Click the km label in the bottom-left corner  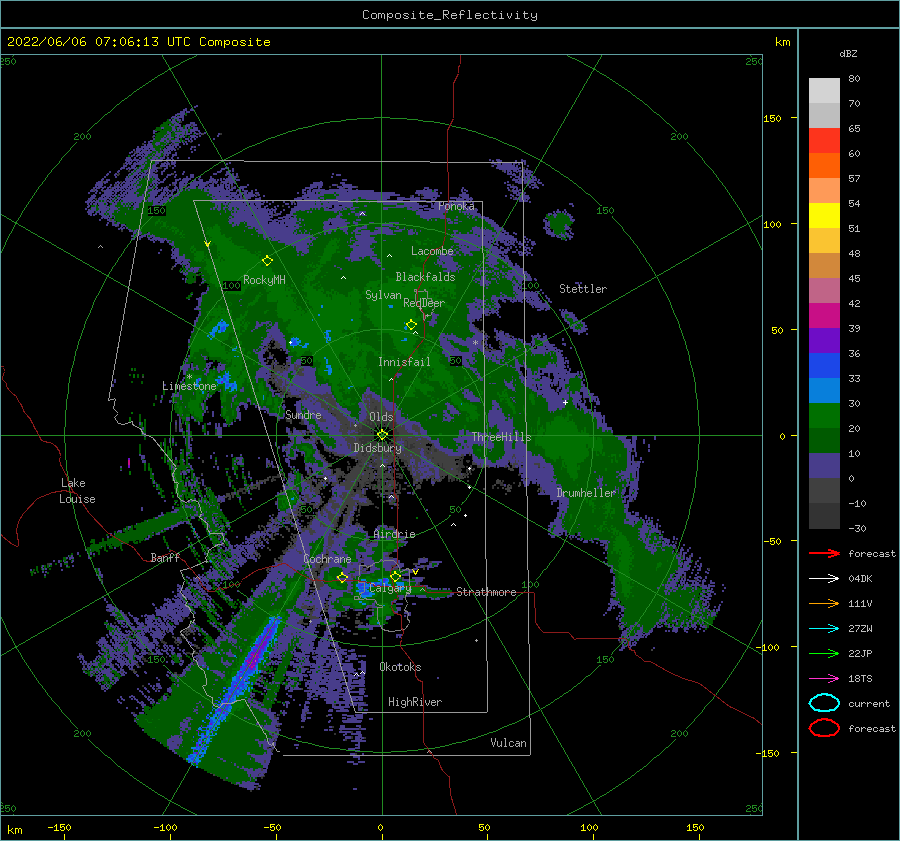14,830
